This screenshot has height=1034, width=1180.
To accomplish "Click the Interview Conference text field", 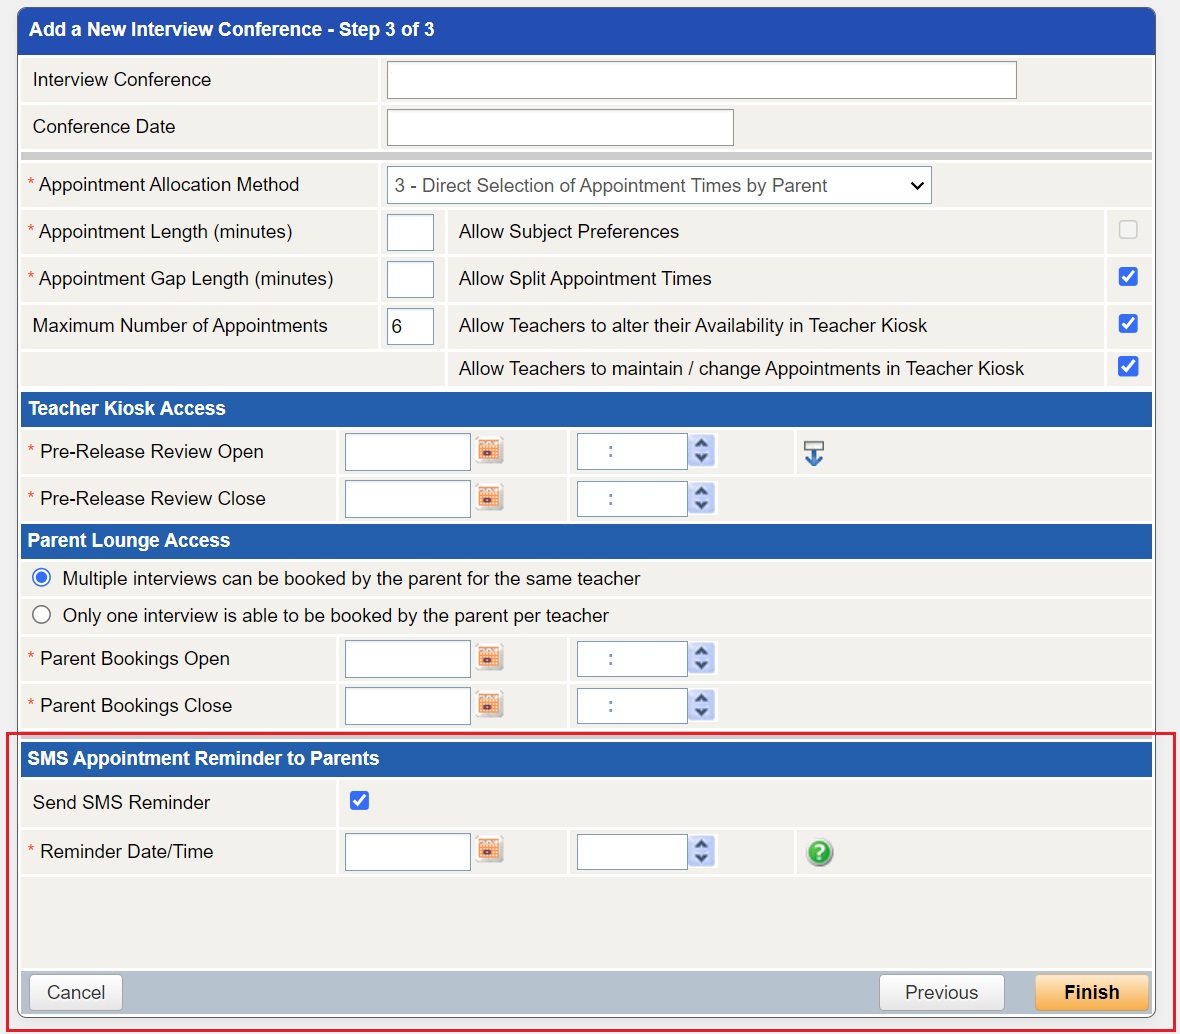I will (x=701, y=80).
